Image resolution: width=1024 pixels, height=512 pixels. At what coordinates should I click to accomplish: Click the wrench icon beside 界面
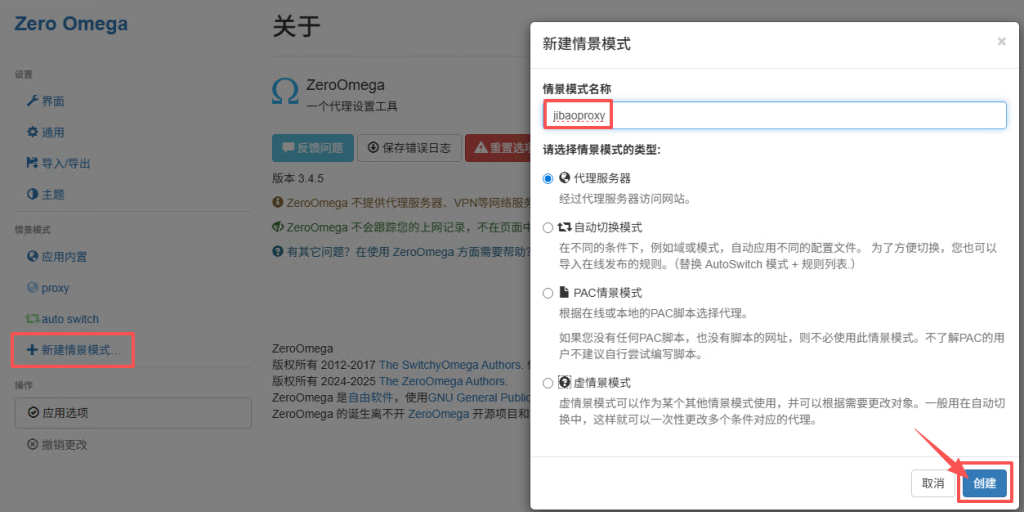click(32, 101)
